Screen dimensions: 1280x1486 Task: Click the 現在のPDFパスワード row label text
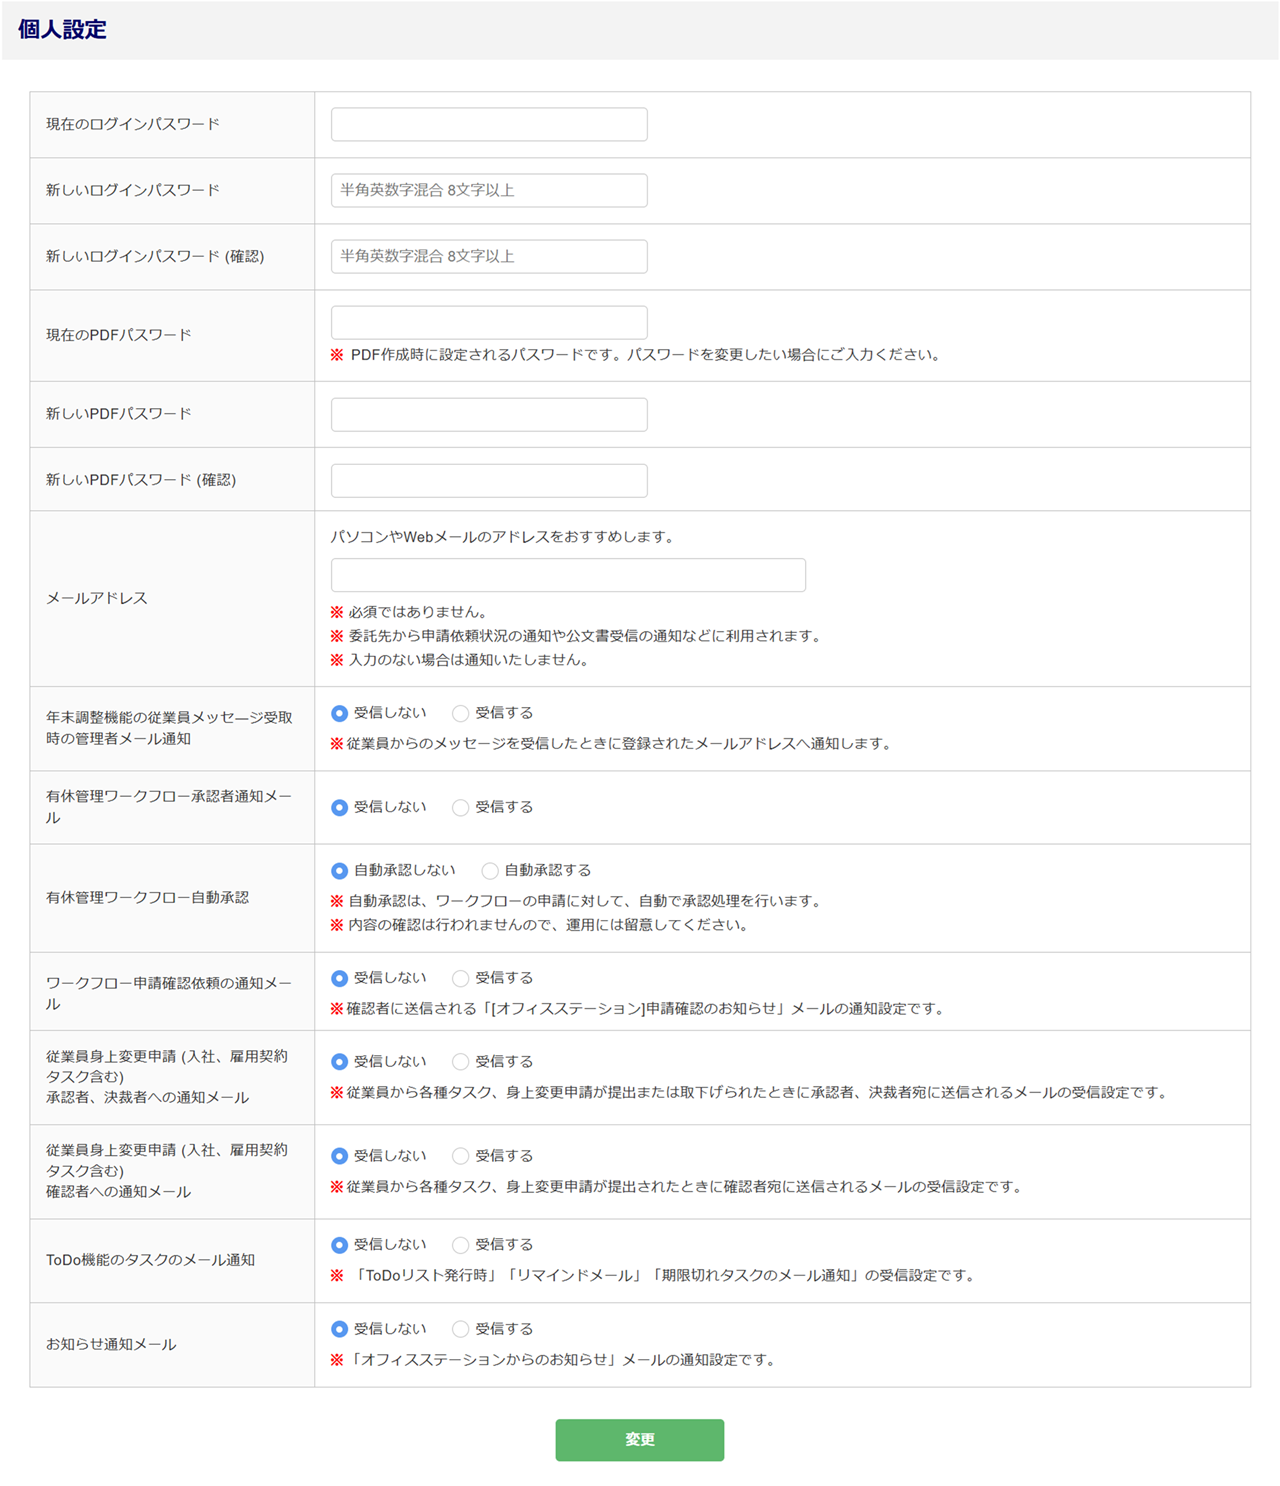[119, 335]
